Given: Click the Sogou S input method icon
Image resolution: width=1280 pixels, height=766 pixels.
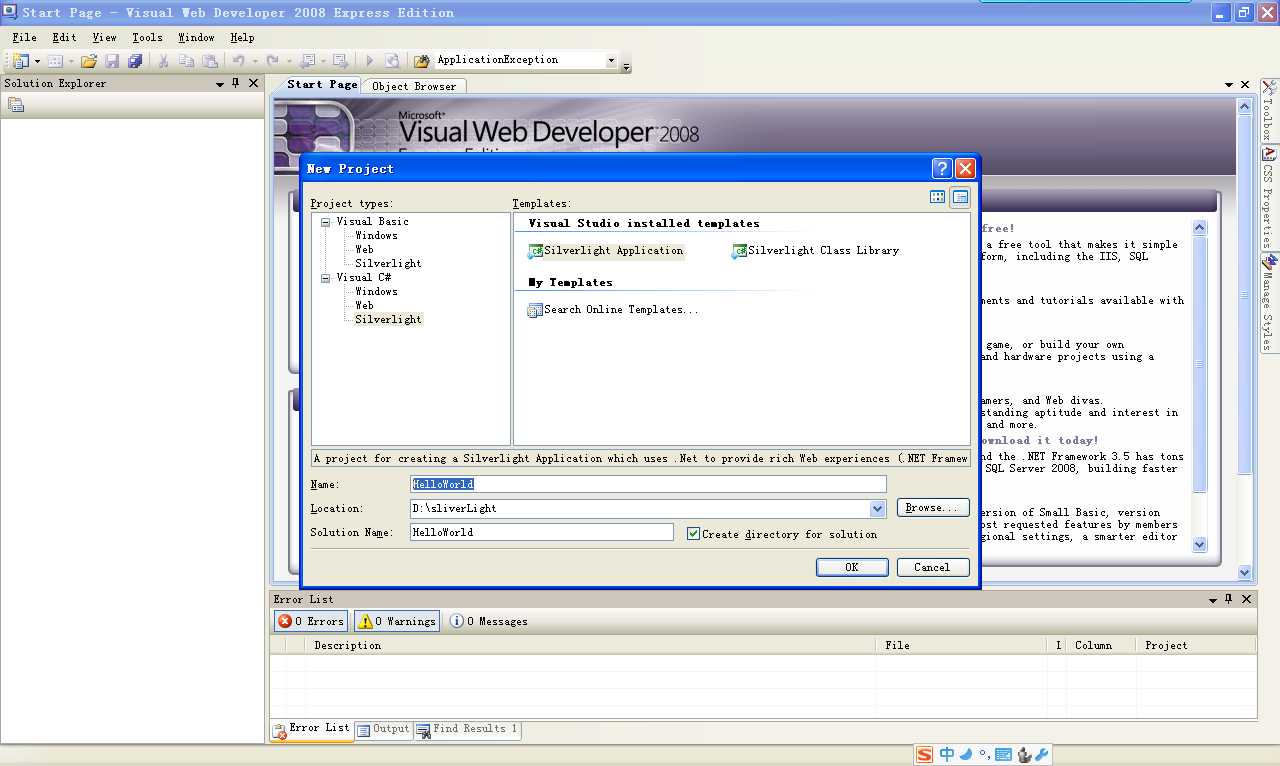Looking at the screenshot, I should (925, 755).
